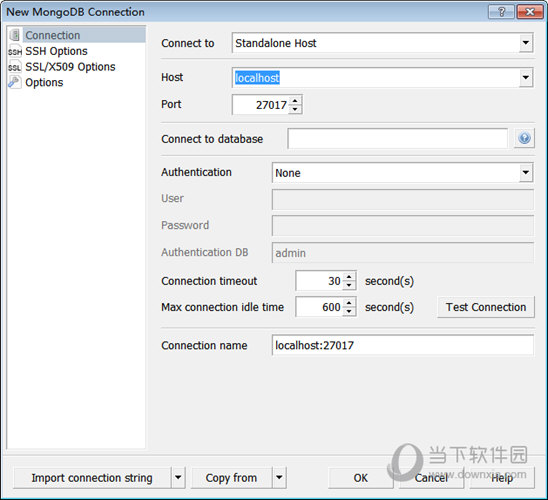The image size is (548, 500).
Task: Click the Cancel button
Action: point(431,477)
